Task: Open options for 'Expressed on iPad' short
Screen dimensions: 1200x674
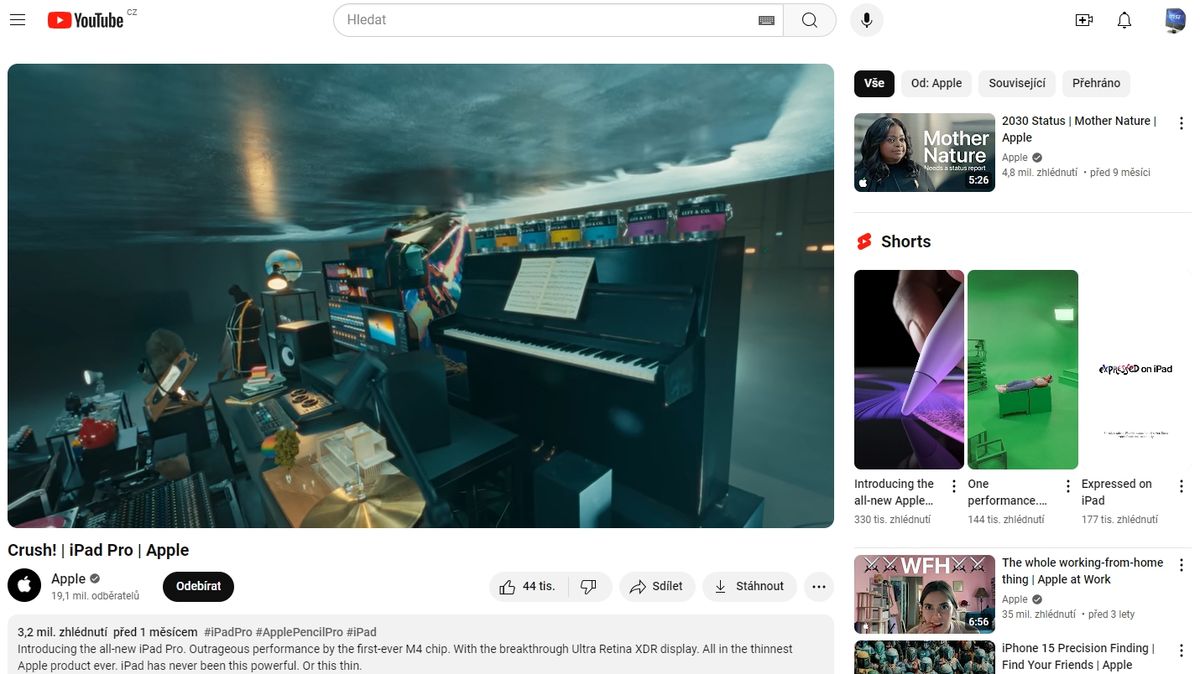Action: tap(1182, 486)
